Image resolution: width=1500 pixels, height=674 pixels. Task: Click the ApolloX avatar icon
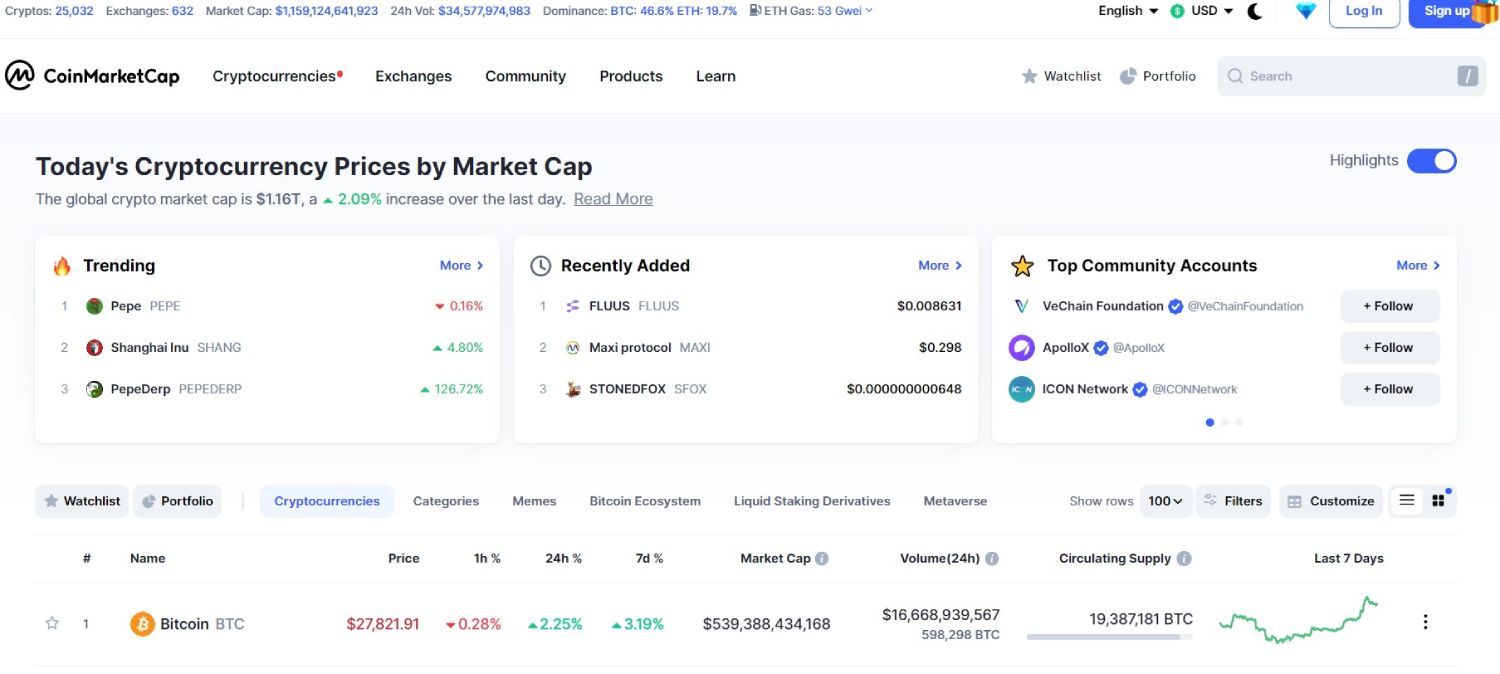[x=1021, y=348]
